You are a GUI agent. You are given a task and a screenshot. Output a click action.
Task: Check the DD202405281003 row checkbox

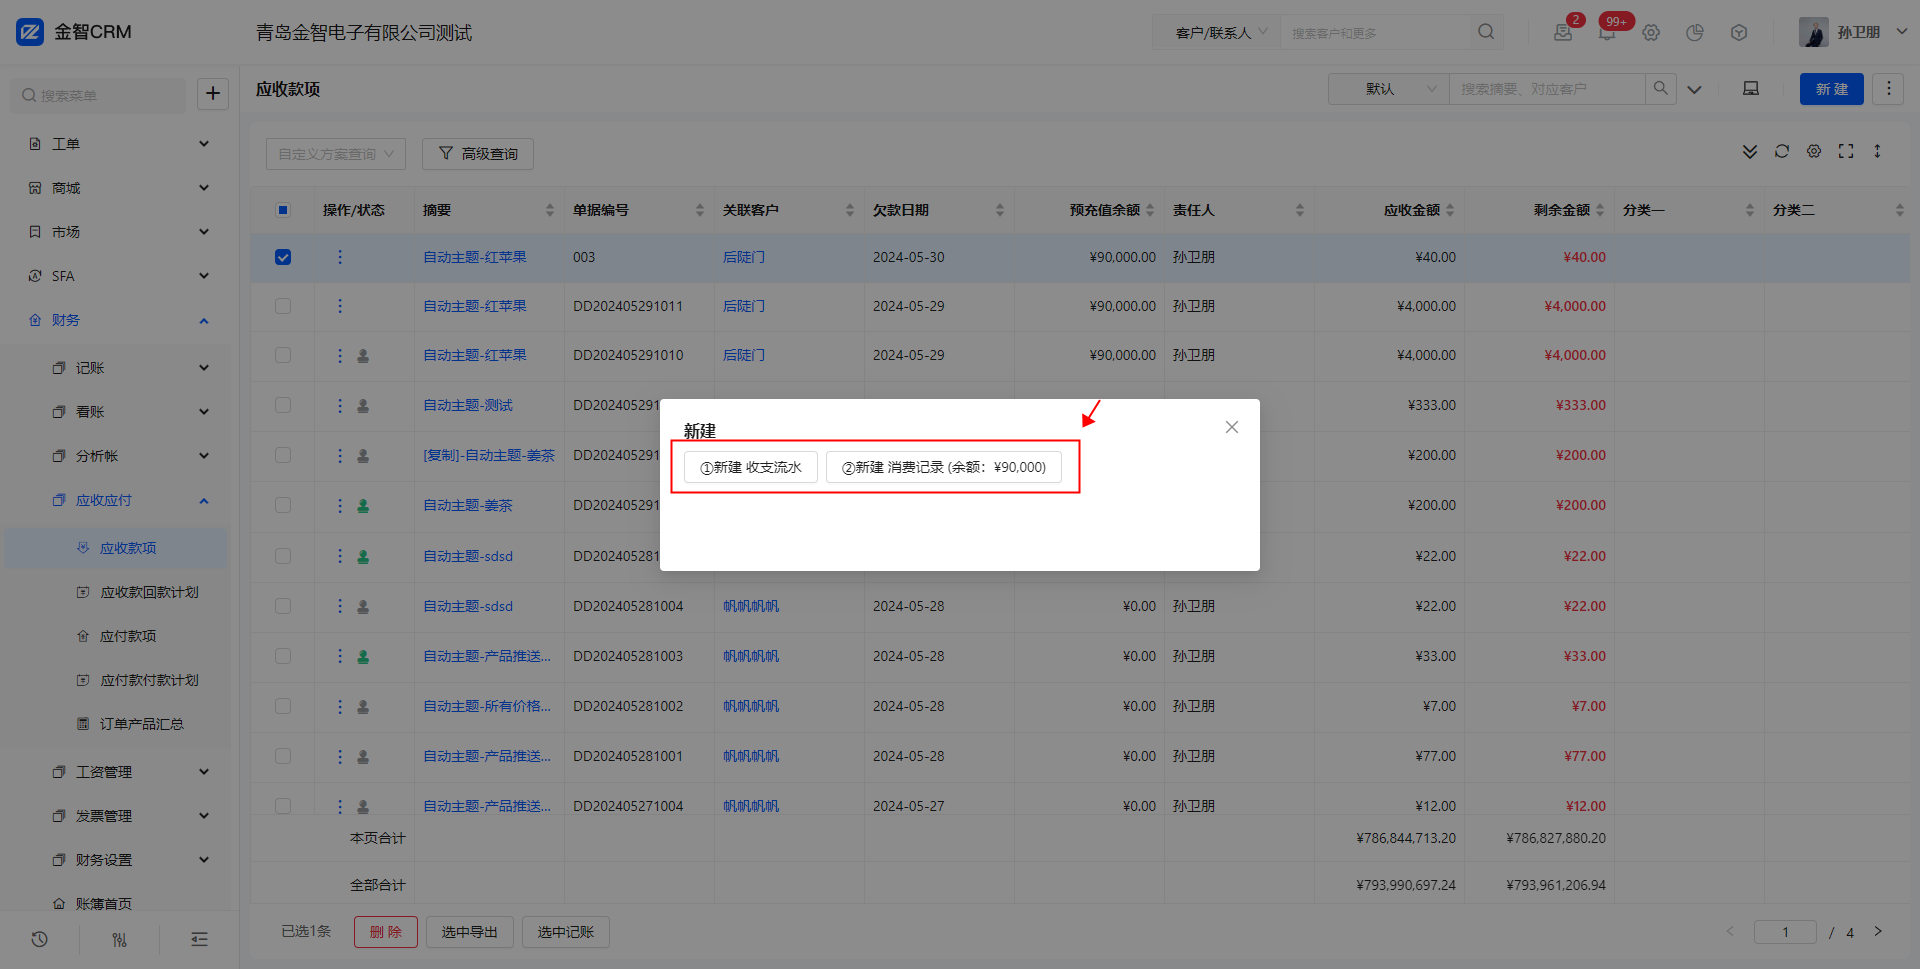283,656
